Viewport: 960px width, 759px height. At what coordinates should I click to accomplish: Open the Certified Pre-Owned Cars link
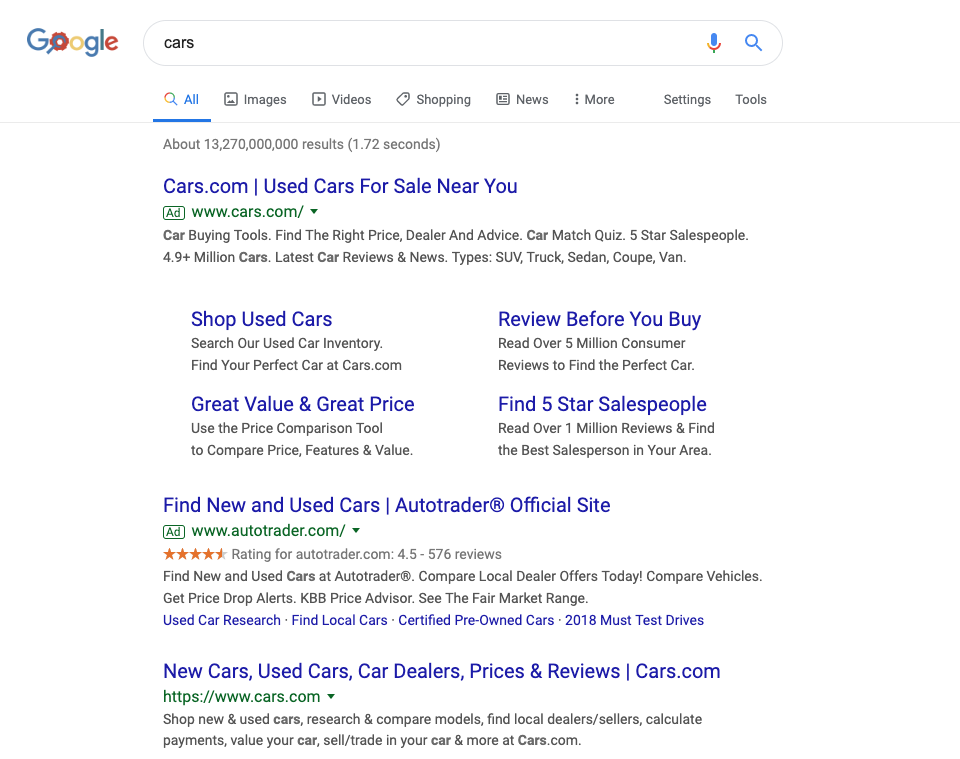[x=476, y=620]
